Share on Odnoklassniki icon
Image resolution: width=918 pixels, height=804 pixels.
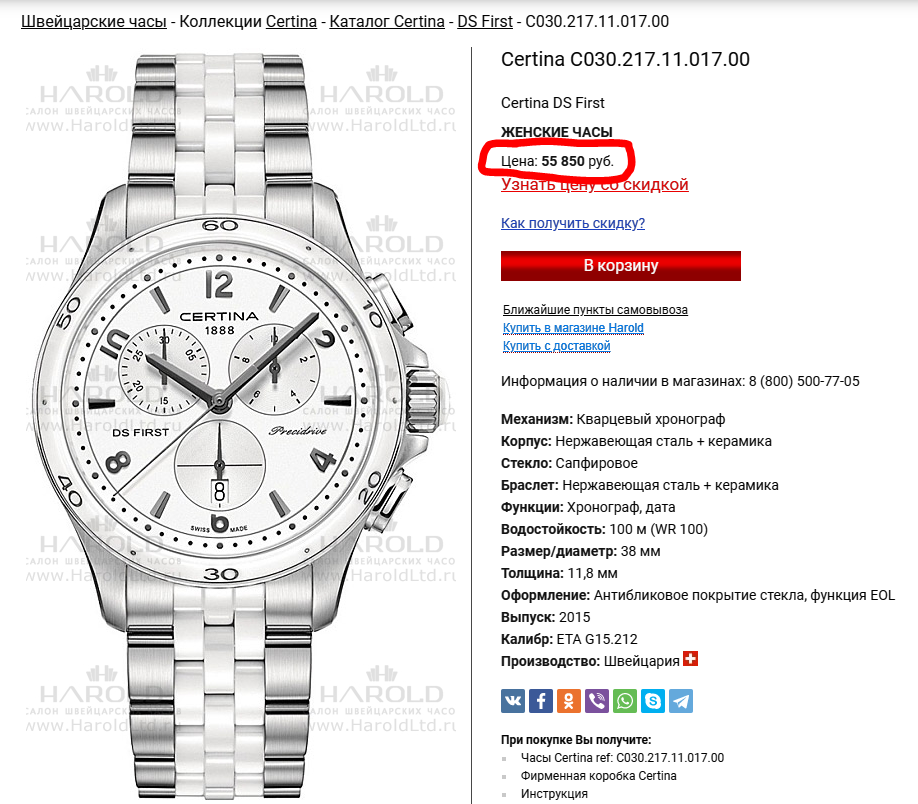(x=569, y=700)
